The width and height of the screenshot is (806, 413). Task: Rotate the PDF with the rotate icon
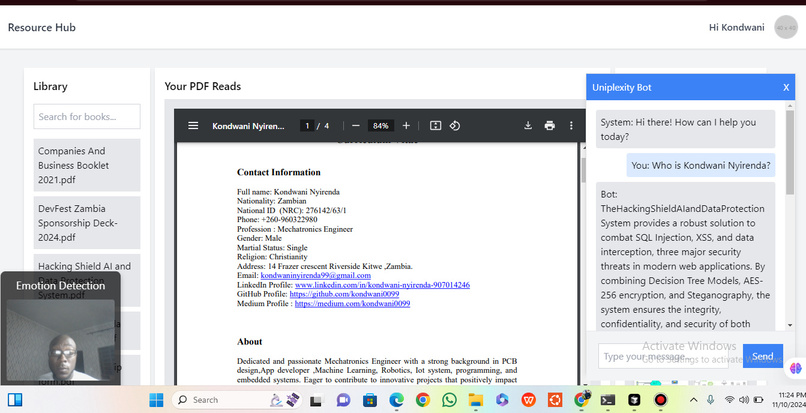[x=454, y=125]
